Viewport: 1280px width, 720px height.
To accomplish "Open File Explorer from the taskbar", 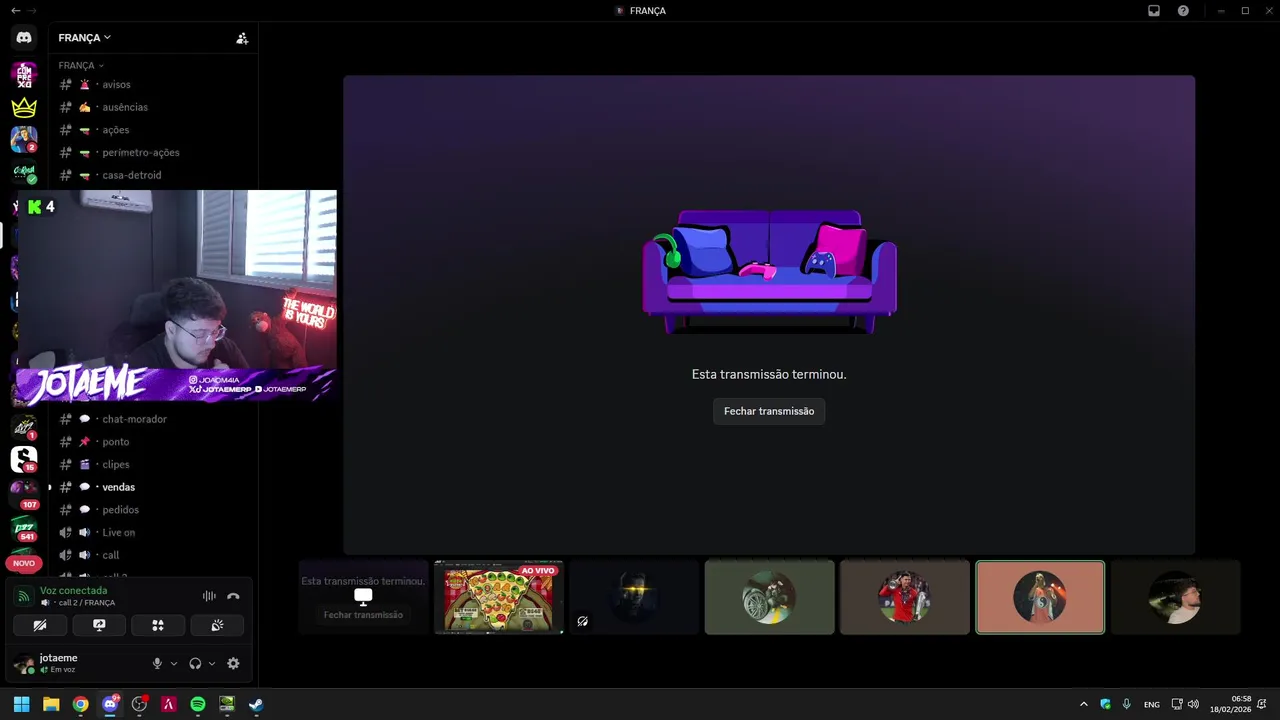I will [x=51, y=704].
